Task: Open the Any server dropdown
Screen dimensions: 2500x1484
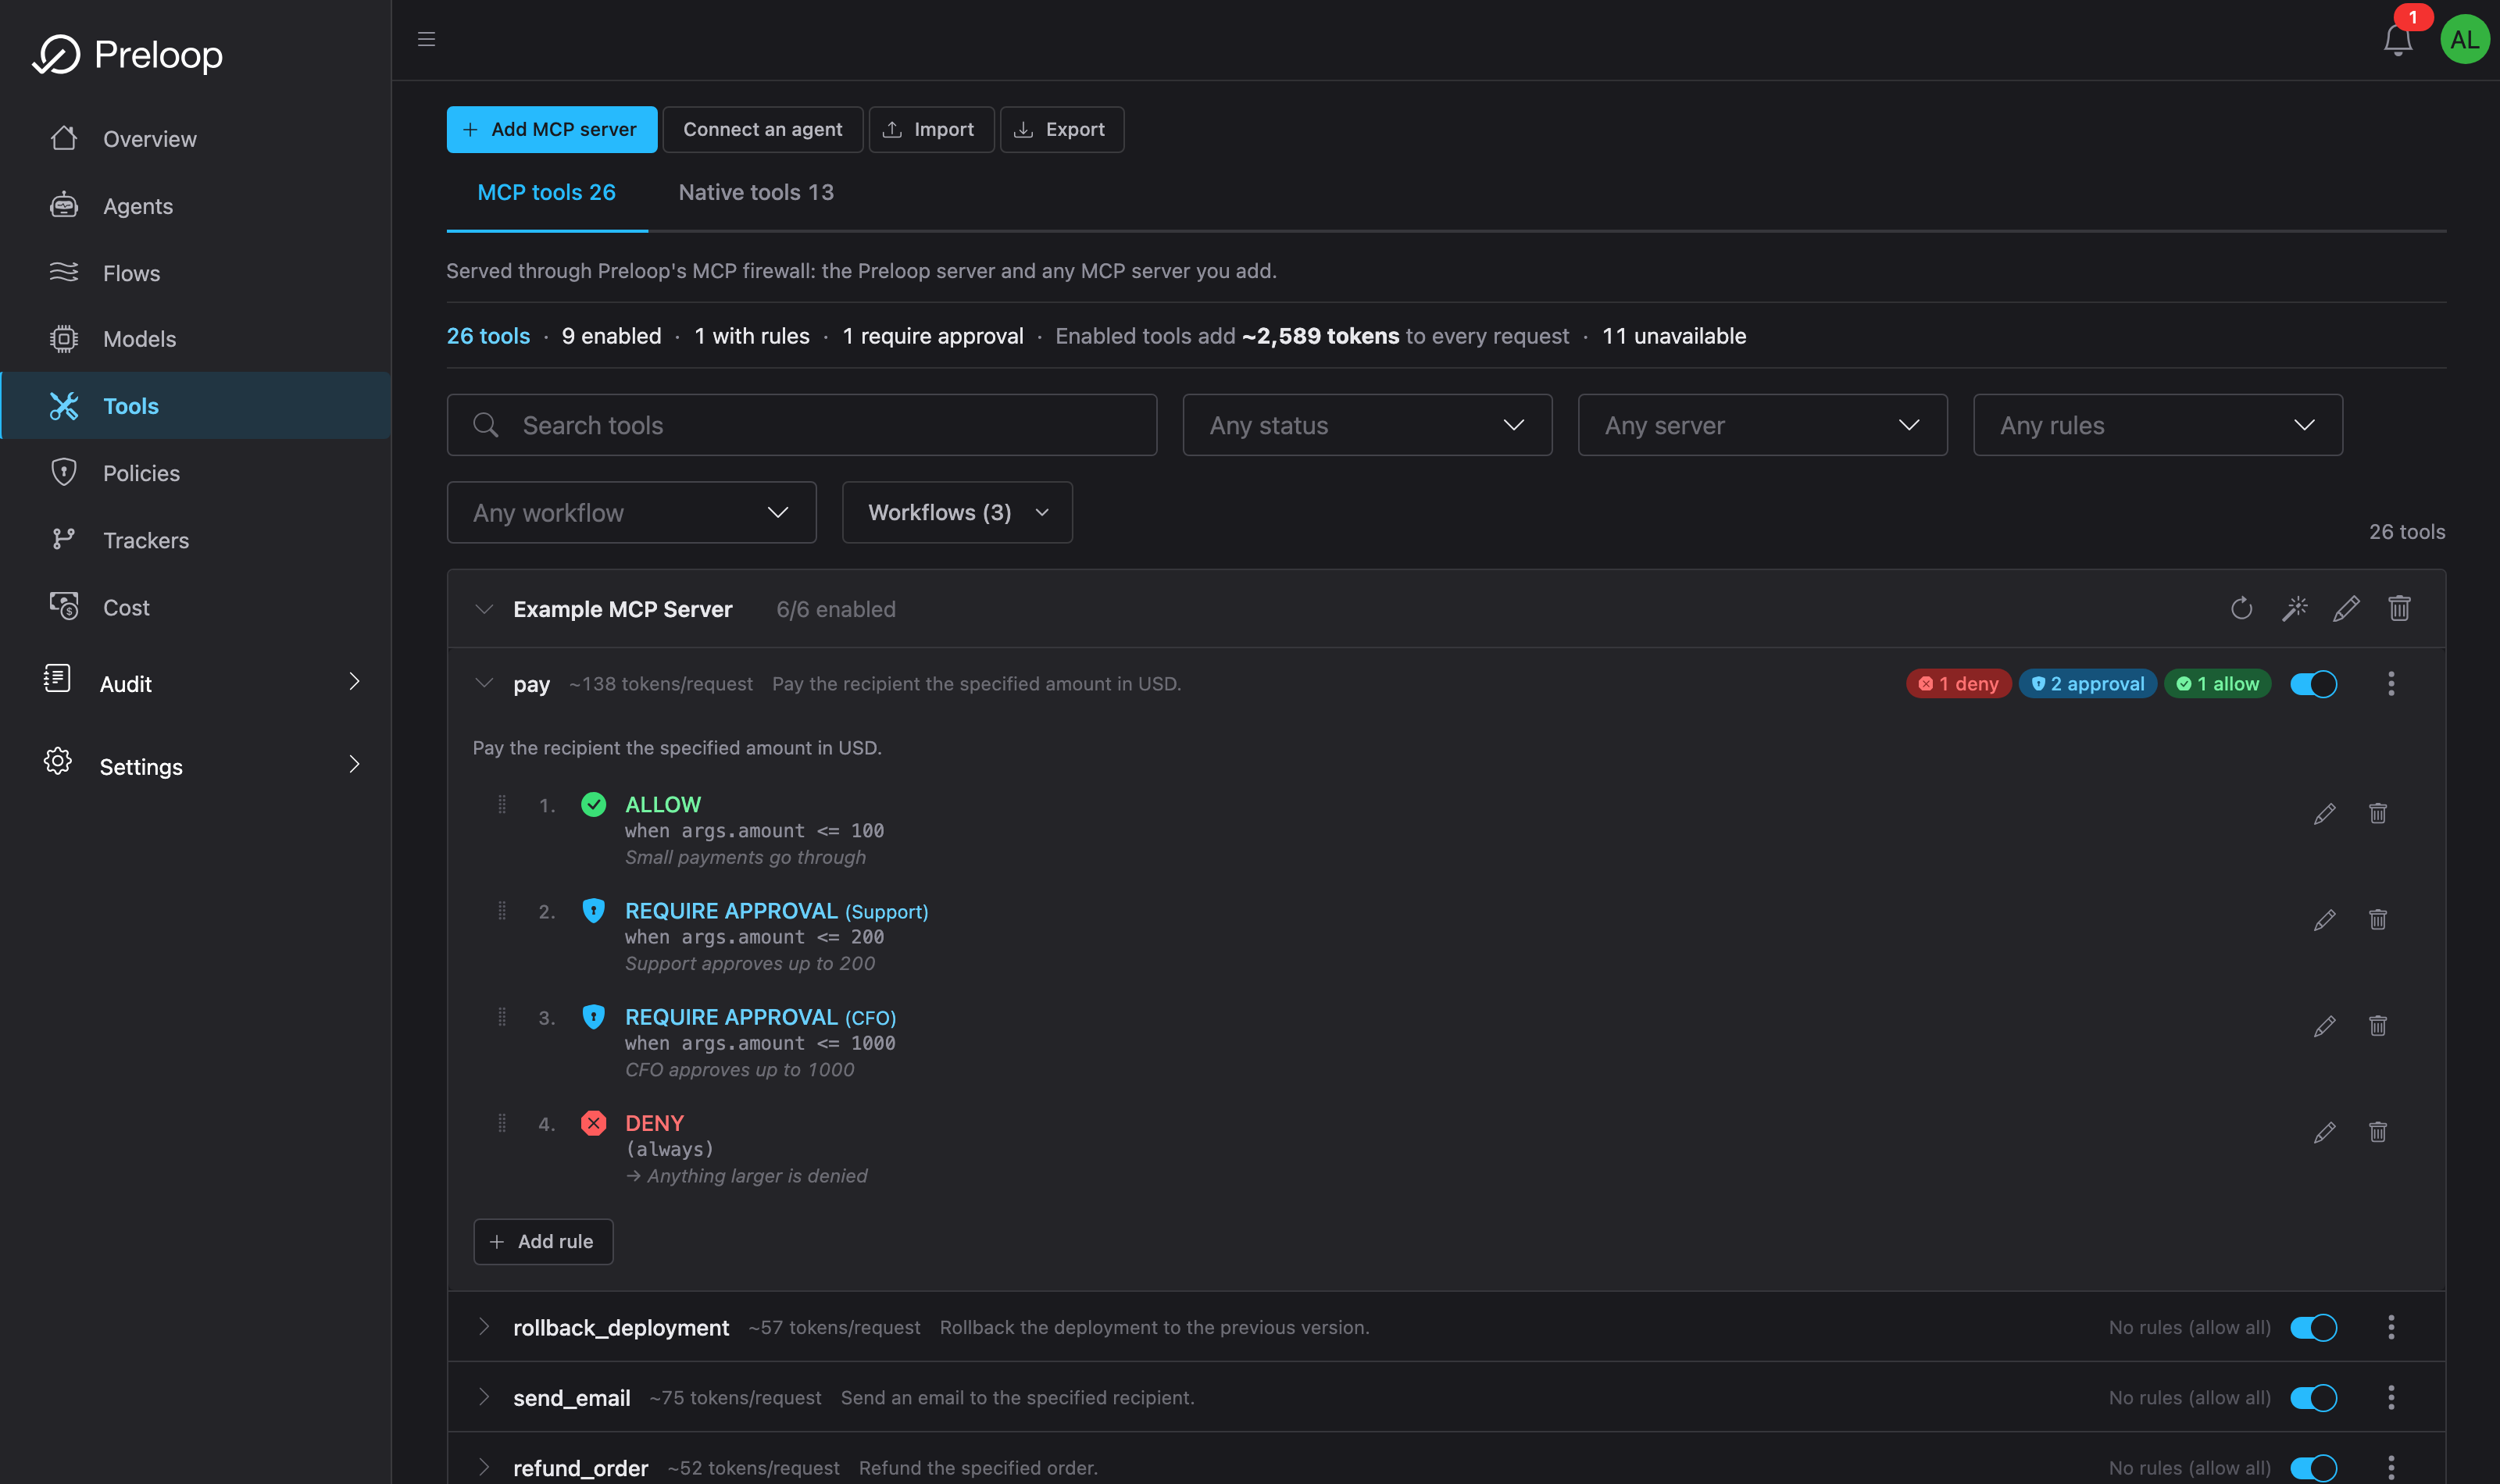Action: (x=1762, y=425)
